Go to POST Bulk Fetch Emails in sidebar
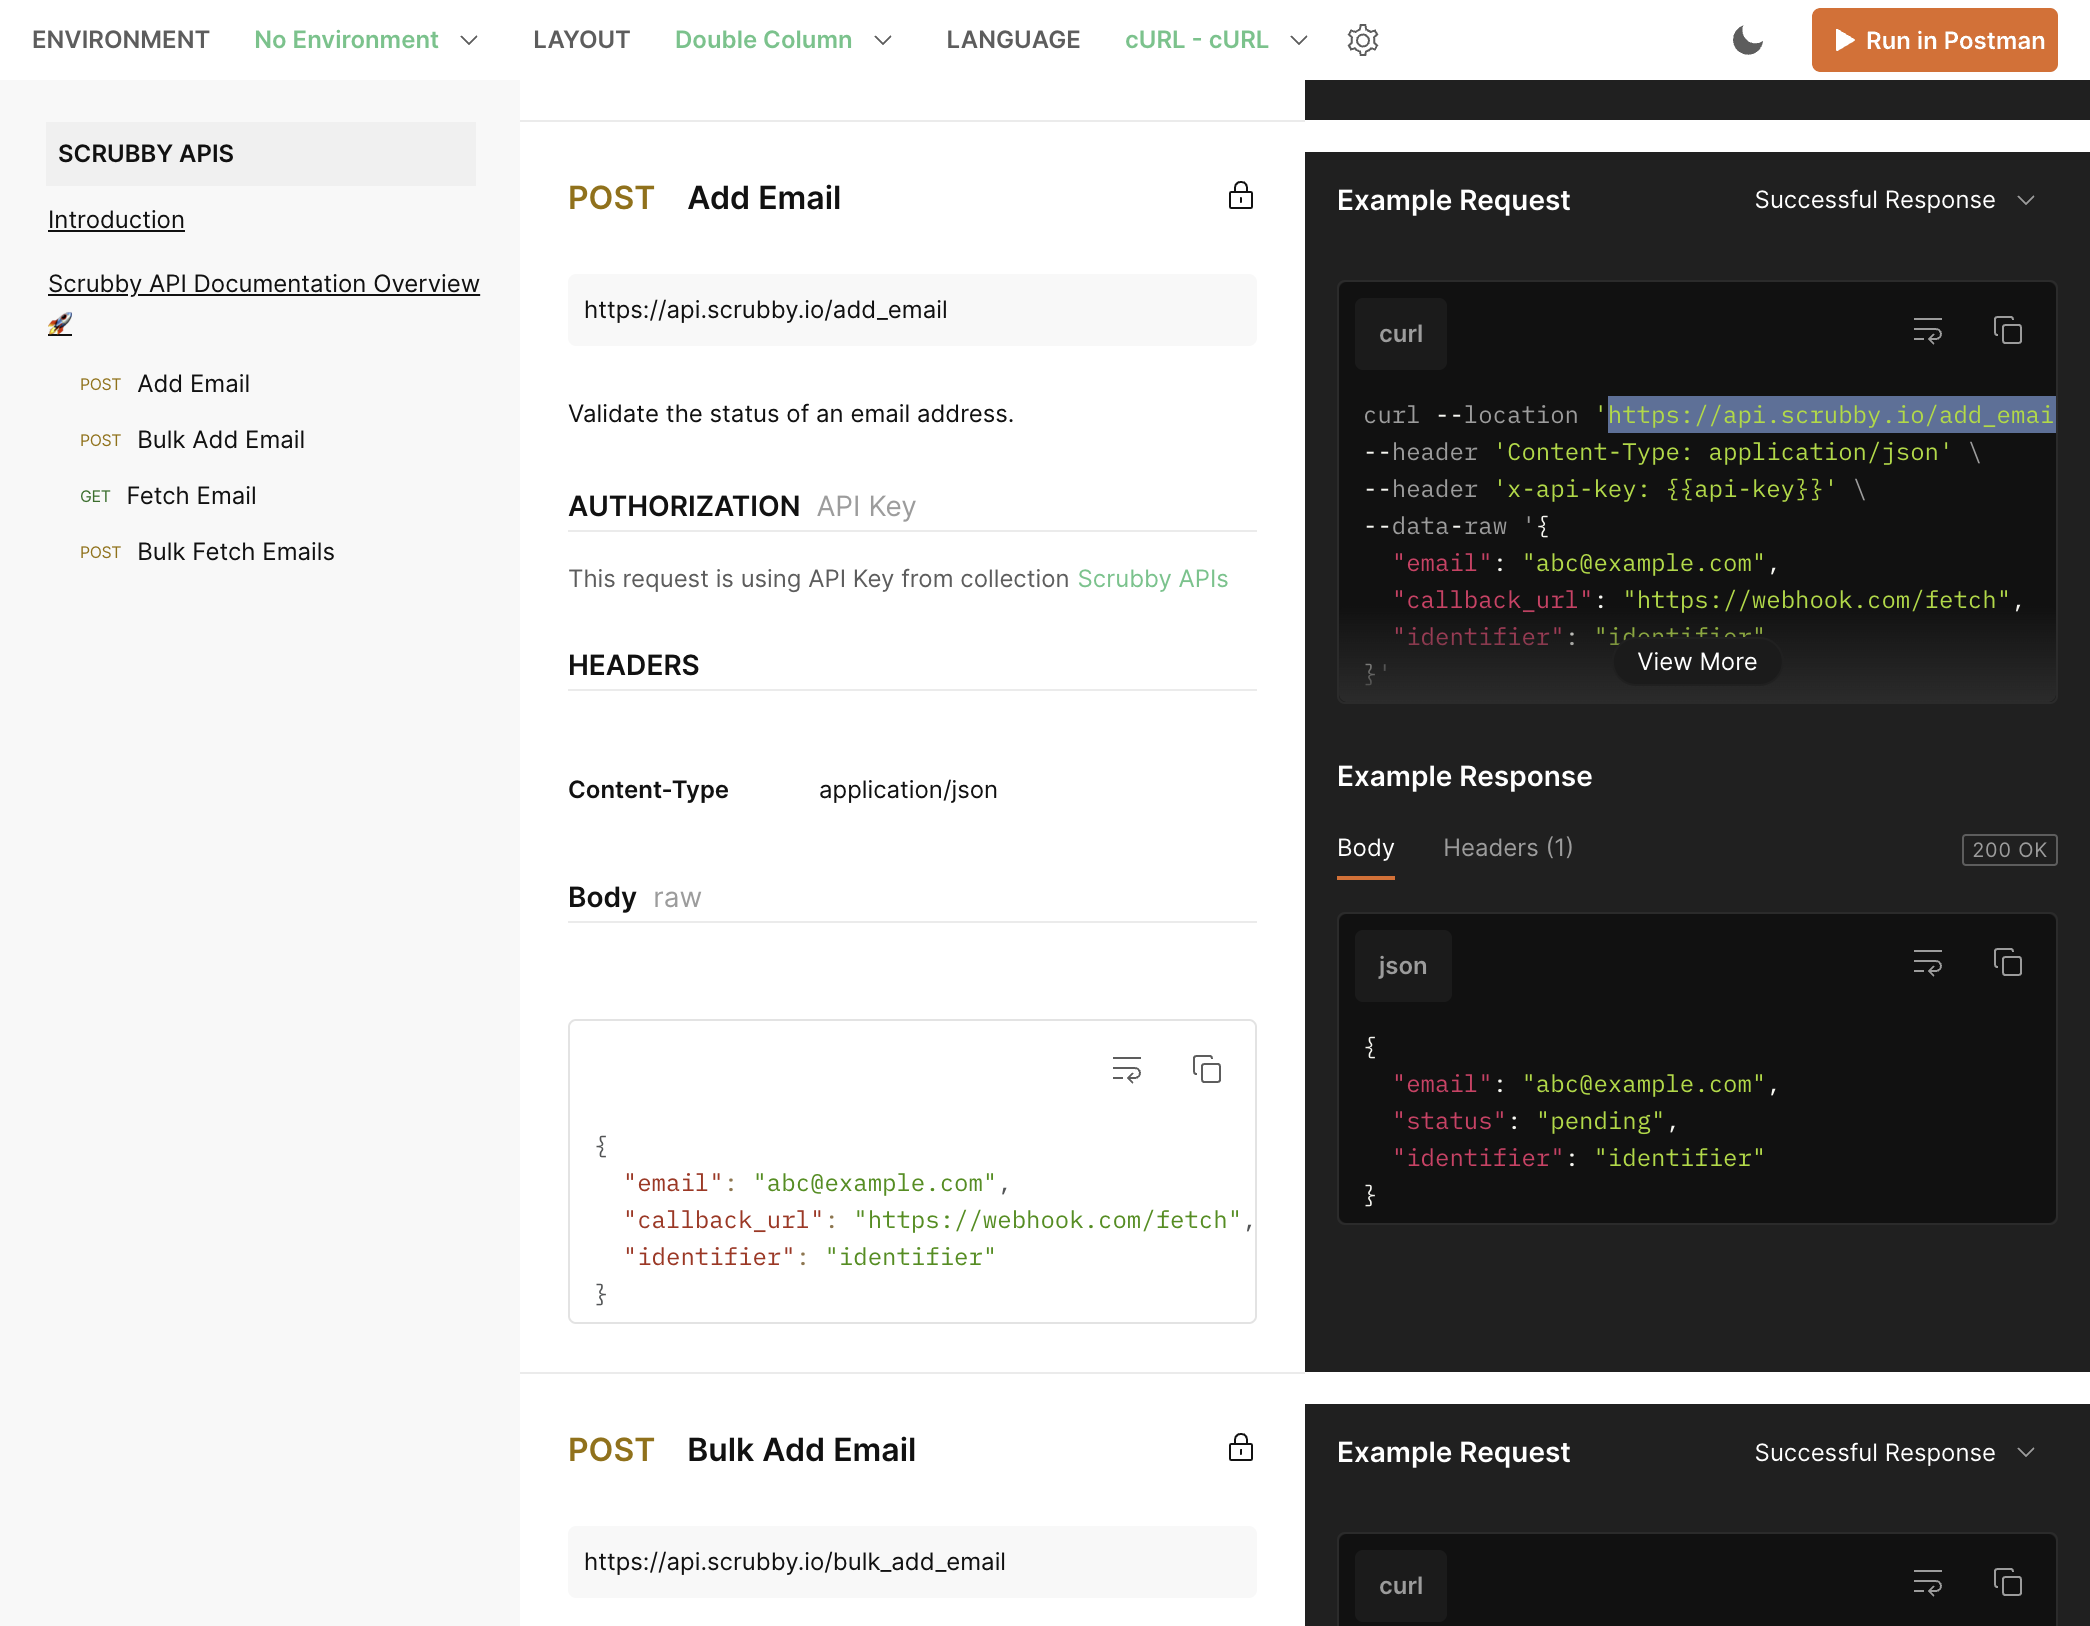 (x=207, y=552)
